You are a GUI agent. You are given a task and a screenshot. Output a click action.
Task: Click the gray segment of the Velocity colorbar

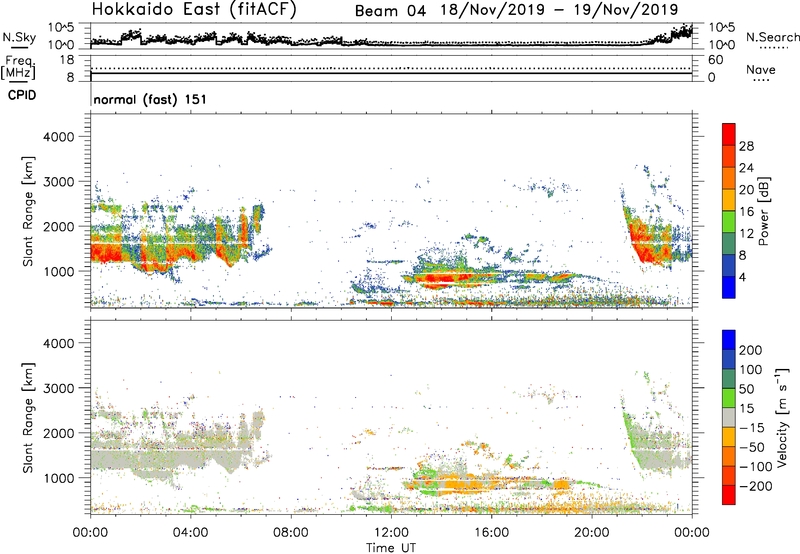[x=729, y=417]
